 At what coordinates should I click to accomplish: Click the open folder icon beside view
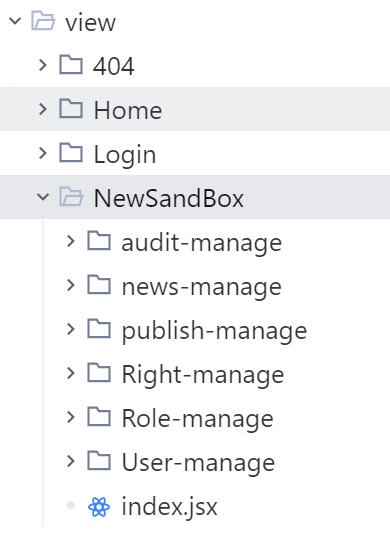[43, 21]
